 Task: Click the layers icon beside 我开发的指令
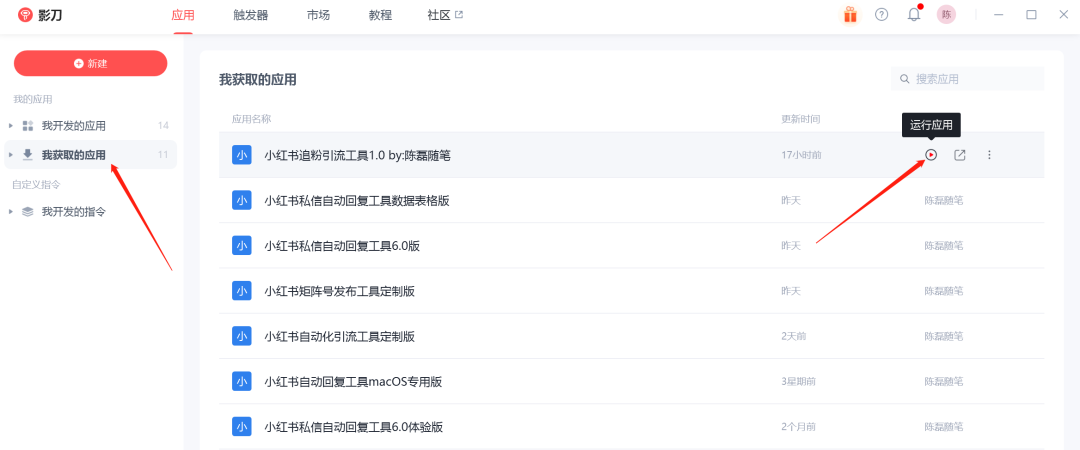[28, 212]
